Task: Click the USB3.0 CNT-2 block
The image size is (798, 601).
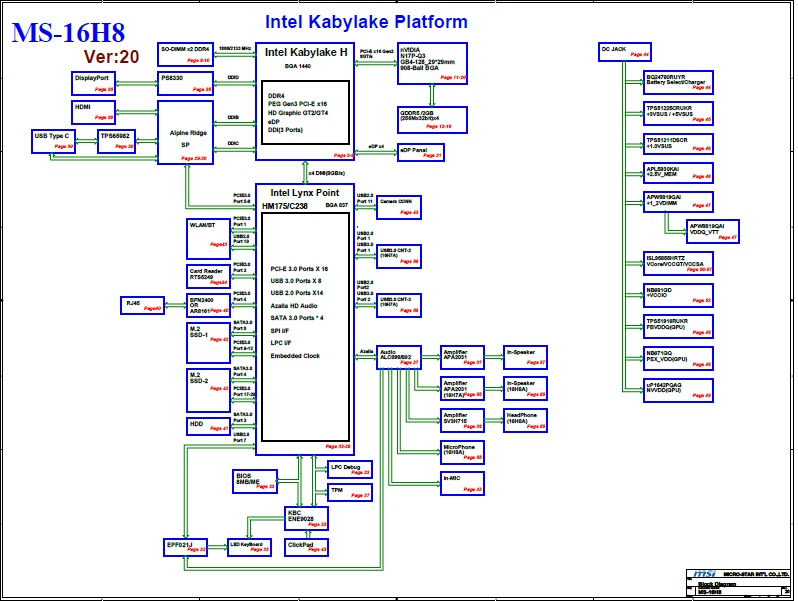Action: 399,256
